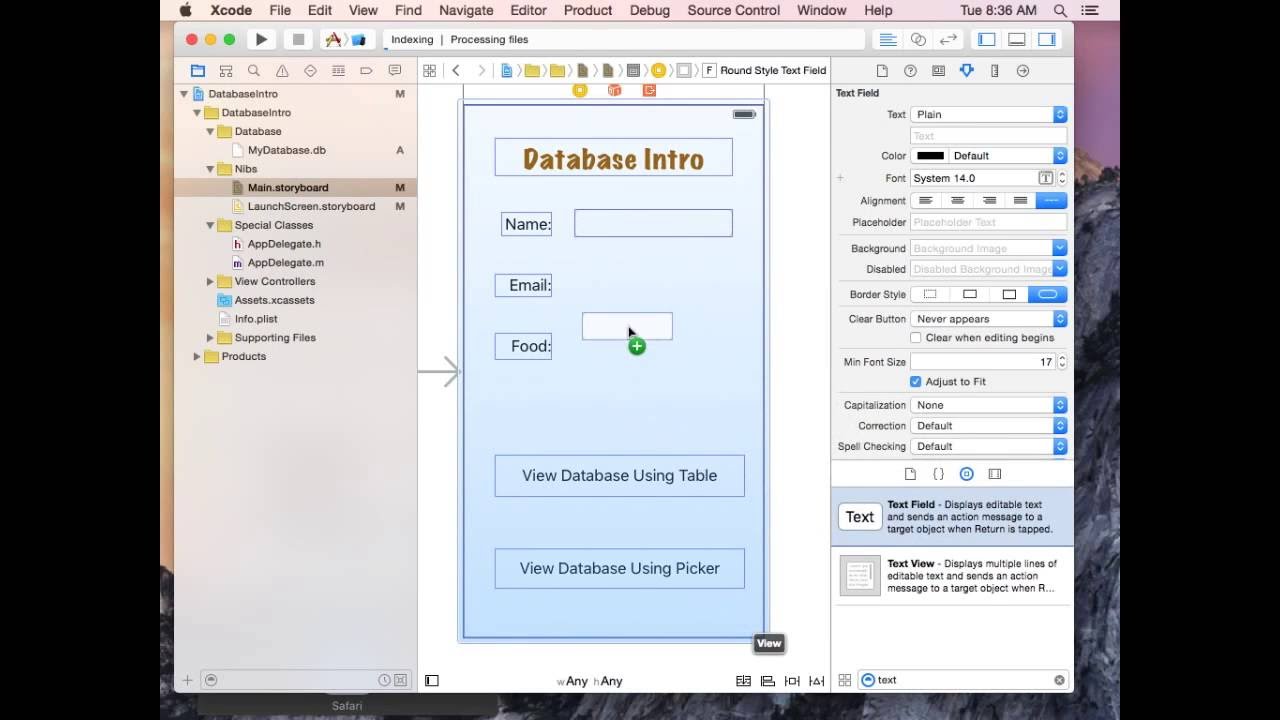Screen dimensions: 1280x720
Task: Show the Test navigator
Action: coord(310,71)
